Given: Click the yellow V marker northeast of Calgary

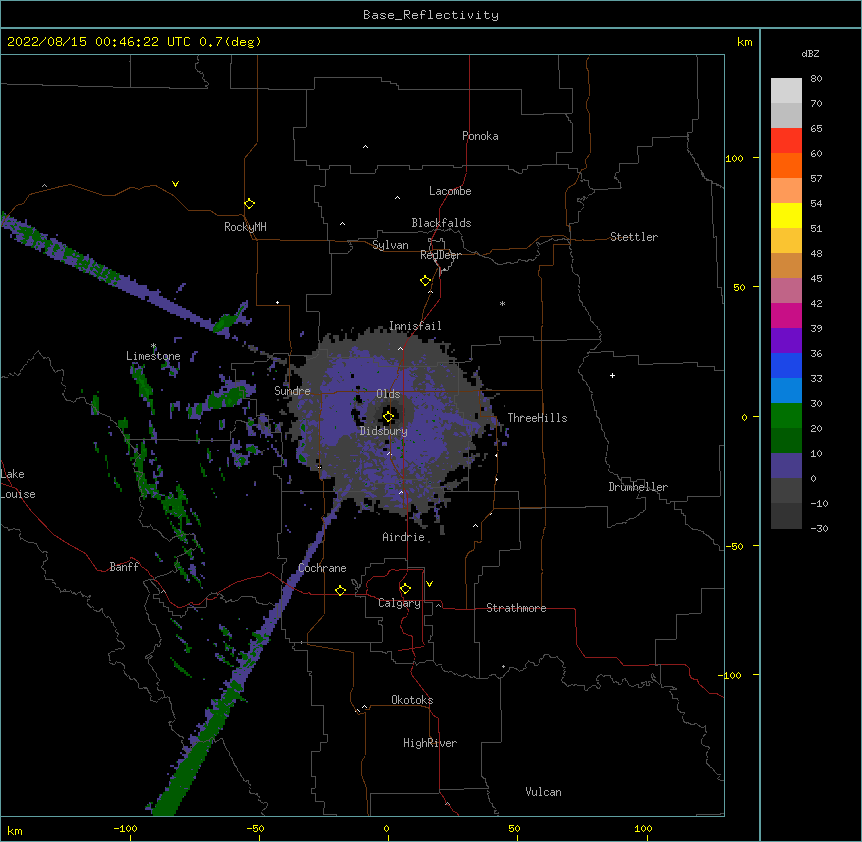Looking at the screenshot, I should tap(429, 584).
